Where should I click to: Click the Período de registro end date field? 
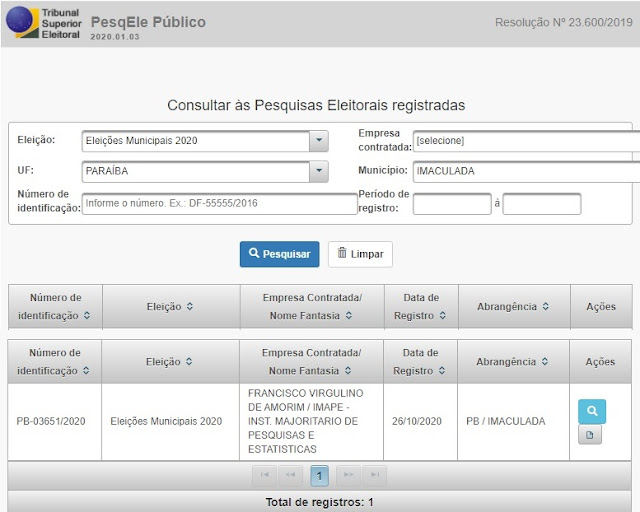(541, 204)
